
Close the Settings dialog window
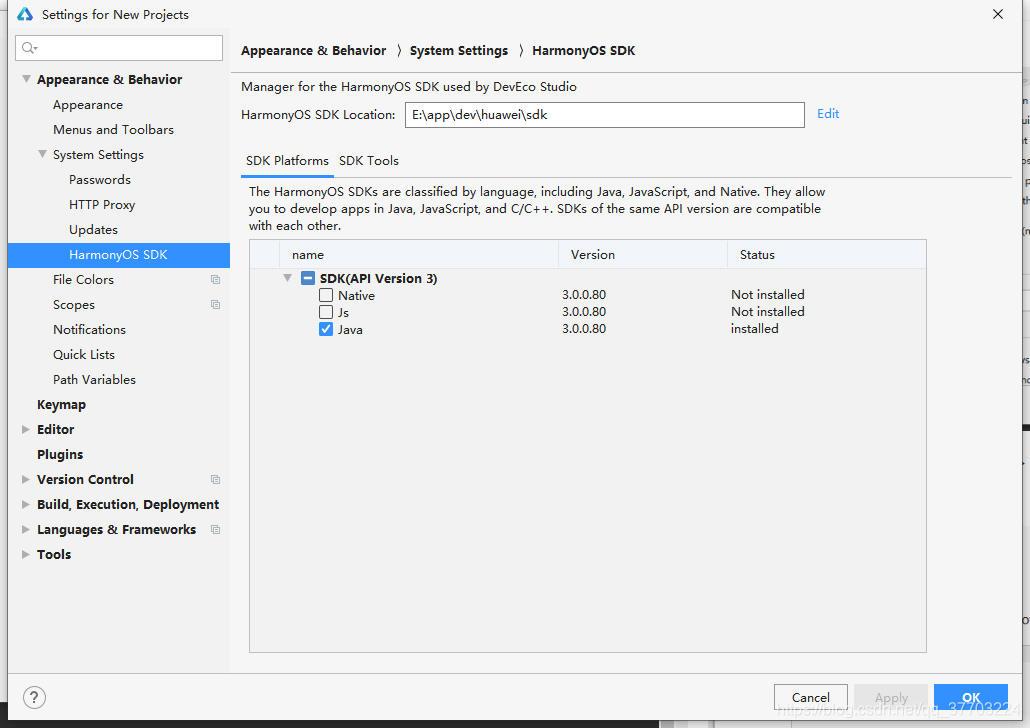998,14
